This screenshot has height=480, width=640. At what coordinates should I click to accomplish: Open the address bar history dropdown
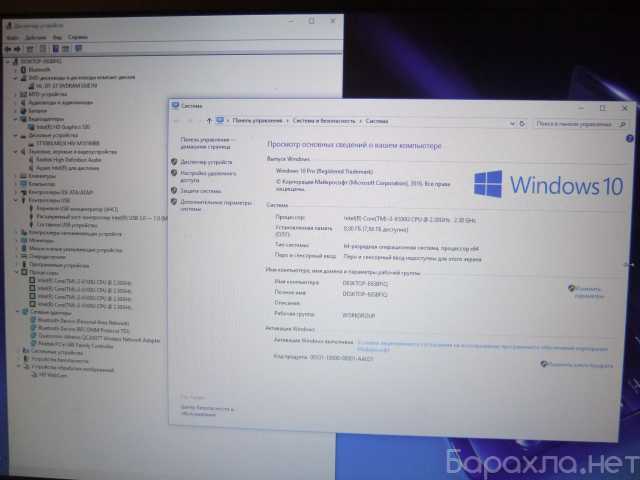tap(512, 124)
